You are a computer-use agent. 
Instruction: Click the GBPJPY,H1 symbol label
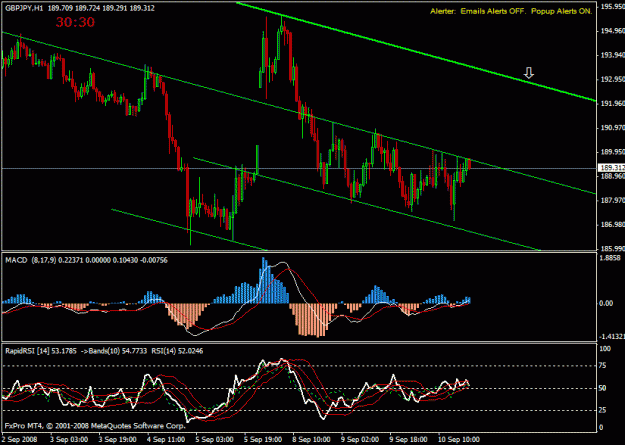tap(24, 8)
